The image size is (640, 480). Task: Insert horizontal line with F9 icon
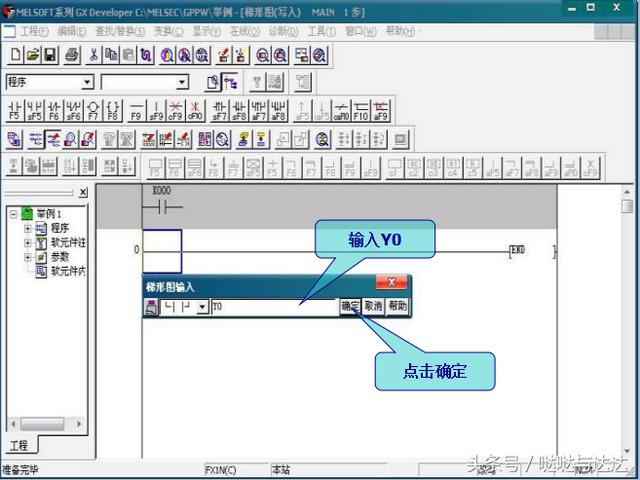(136, 111)
